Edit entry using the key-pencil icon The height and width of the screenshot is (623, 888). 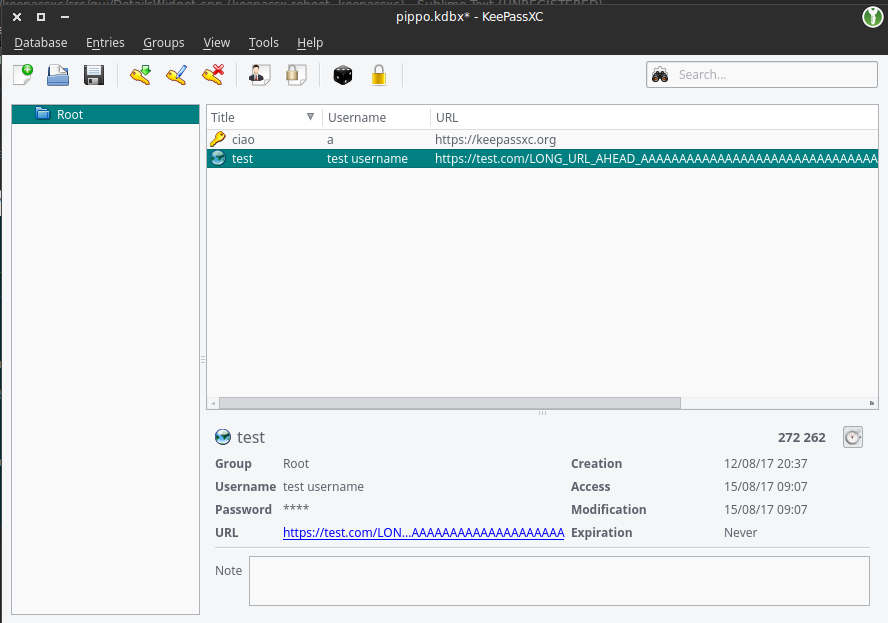(x=177, y=75)
